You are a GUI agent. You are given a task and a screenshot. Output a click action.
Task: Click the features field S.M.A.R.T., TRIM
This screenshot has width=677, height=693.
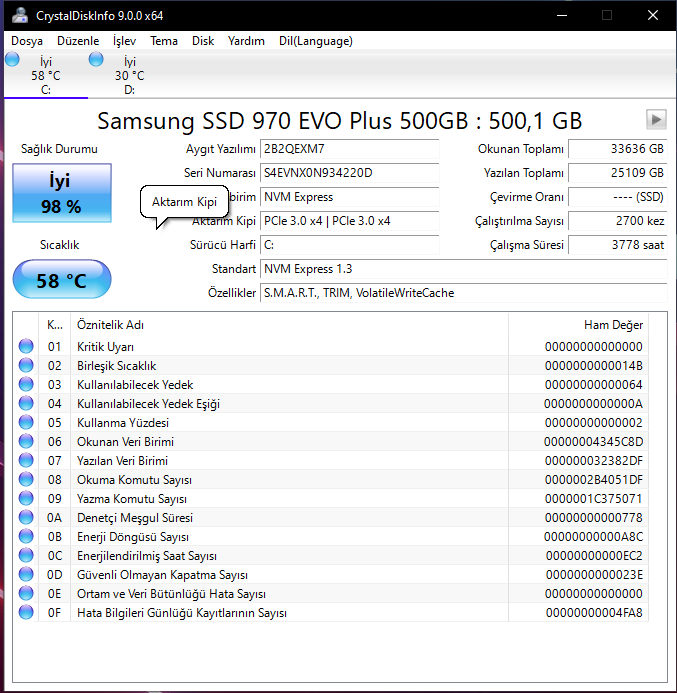[464, 293]
